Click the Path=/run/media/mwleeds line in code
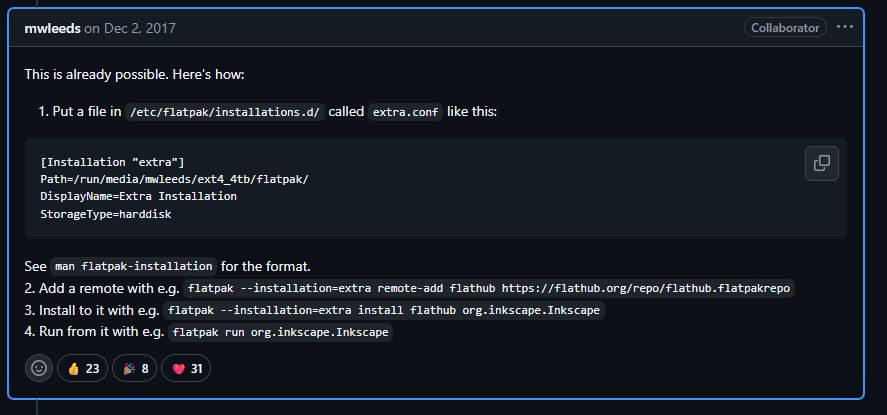Screen dimensions: 887x415 pyautogui.click(x=174, y=179)
